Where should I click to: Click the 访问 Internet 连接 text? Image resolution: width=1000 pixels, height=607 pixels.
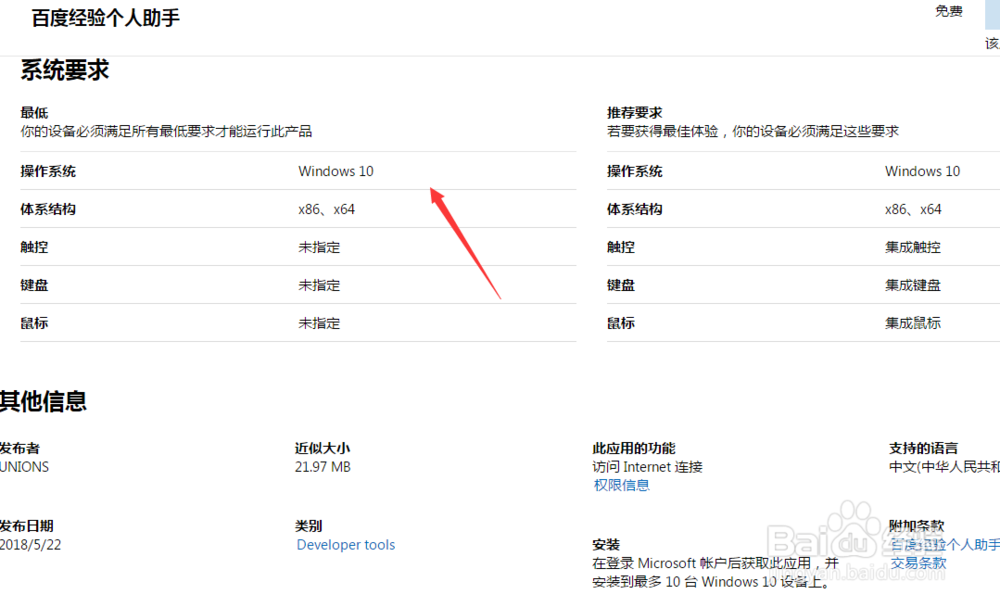[x=647, y=467]
